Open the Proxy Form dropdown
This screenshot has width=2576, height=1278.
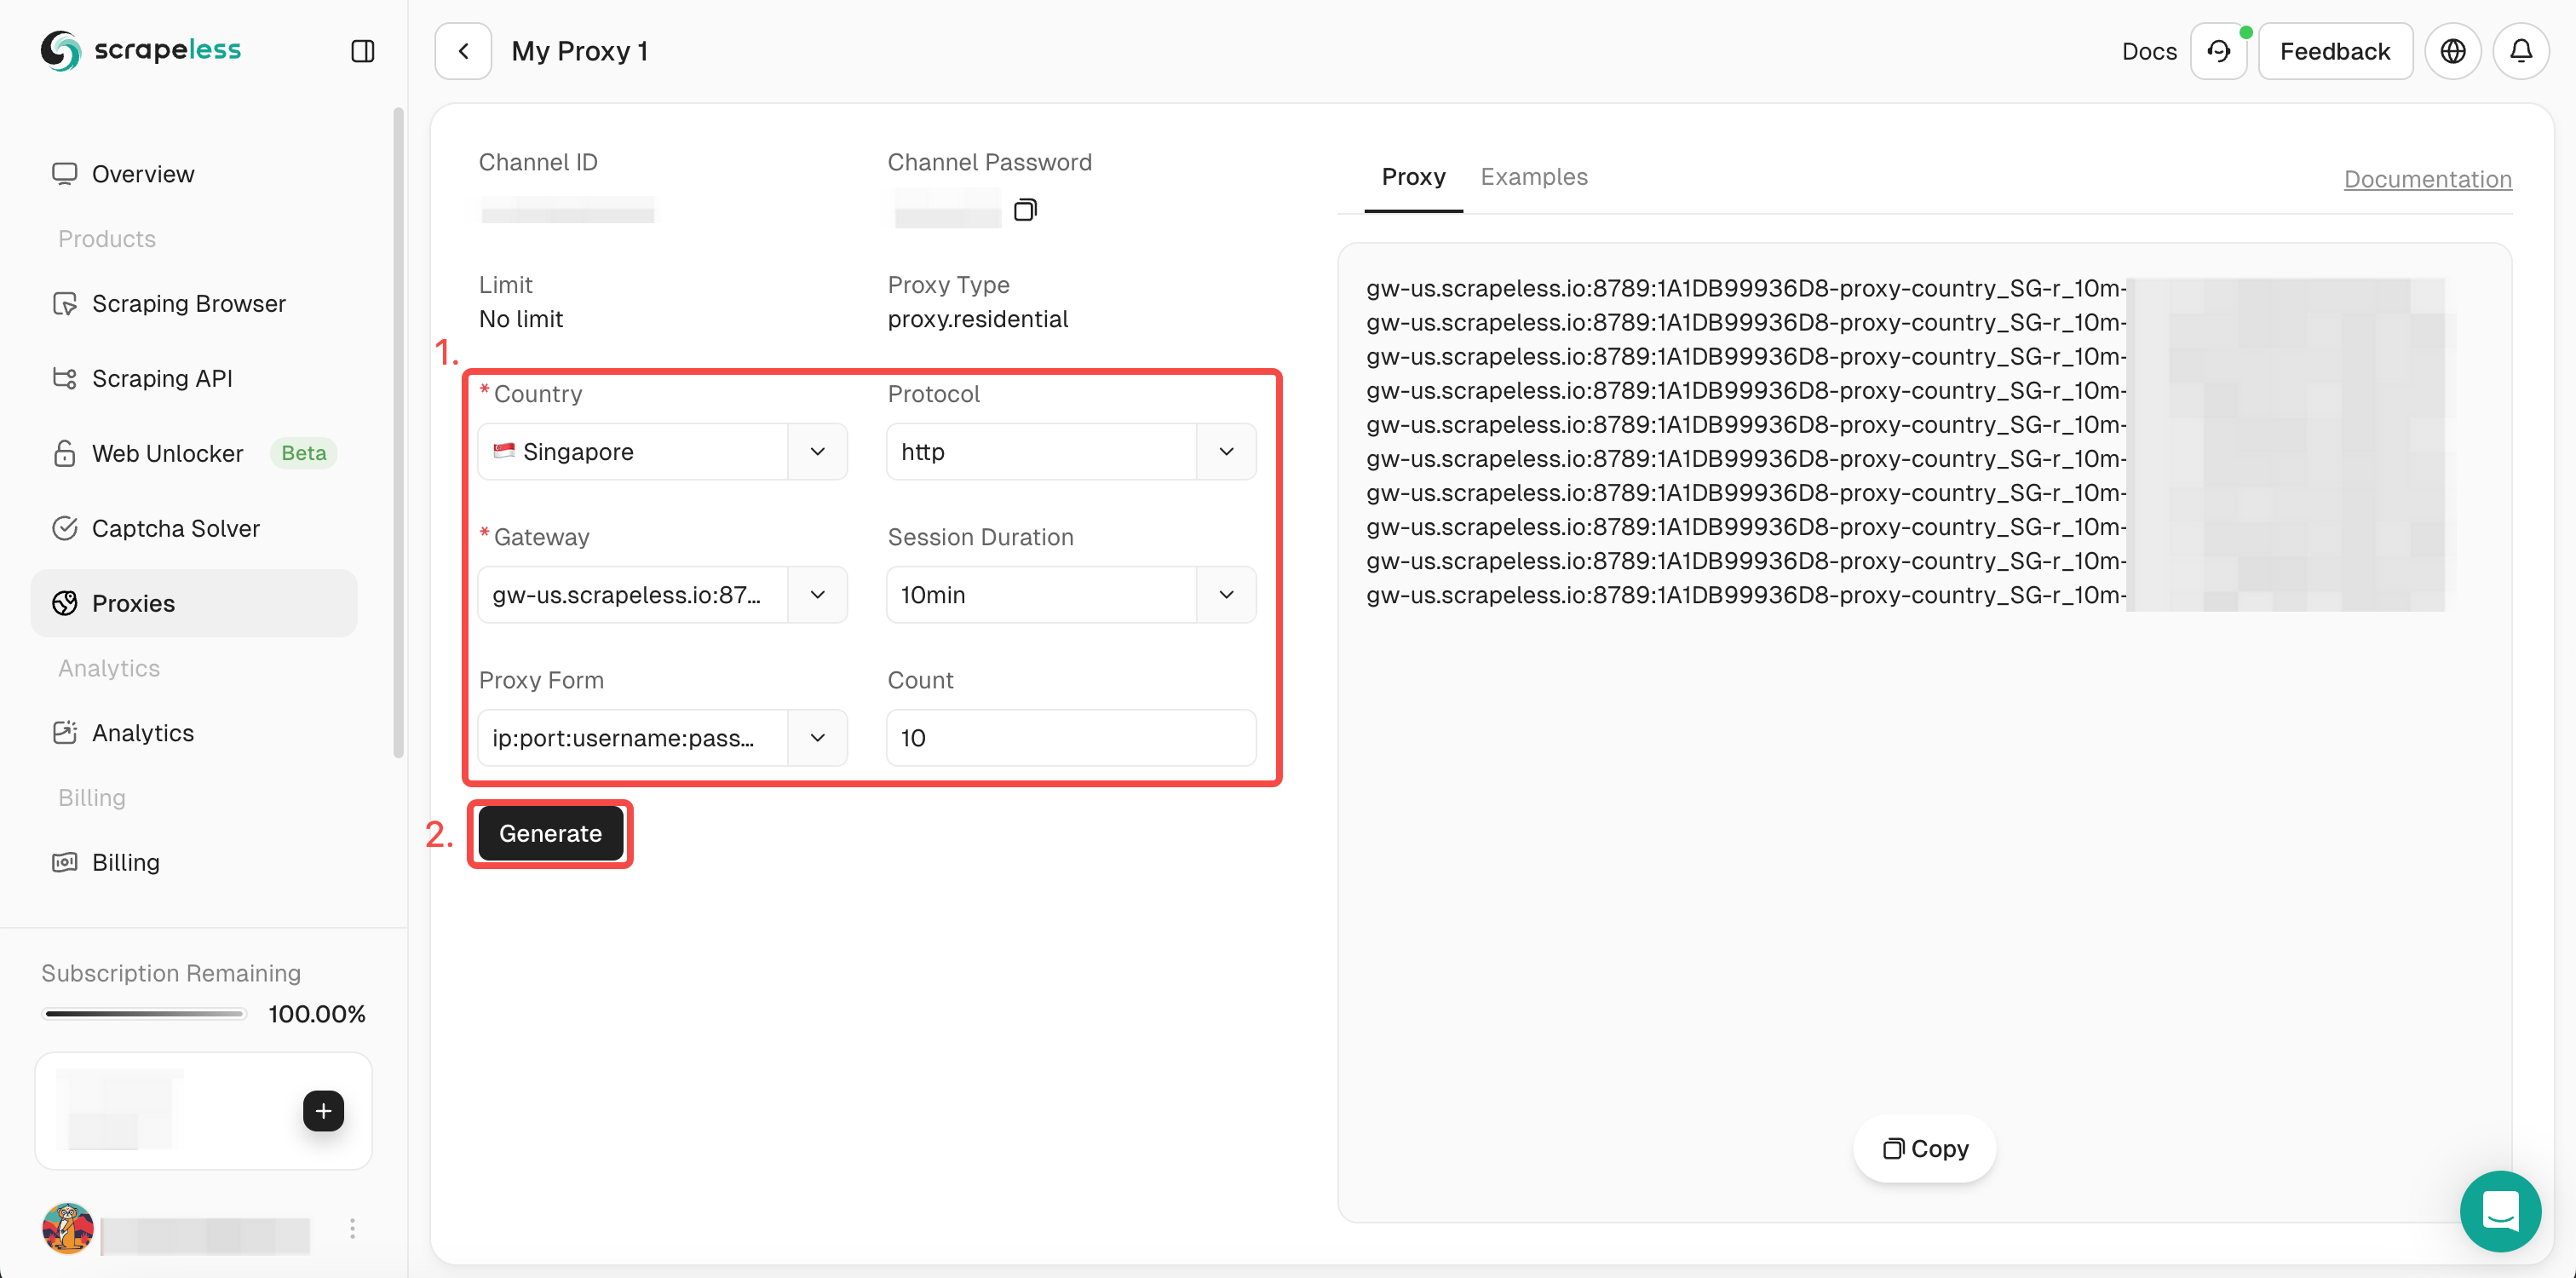tap(817, 738)
